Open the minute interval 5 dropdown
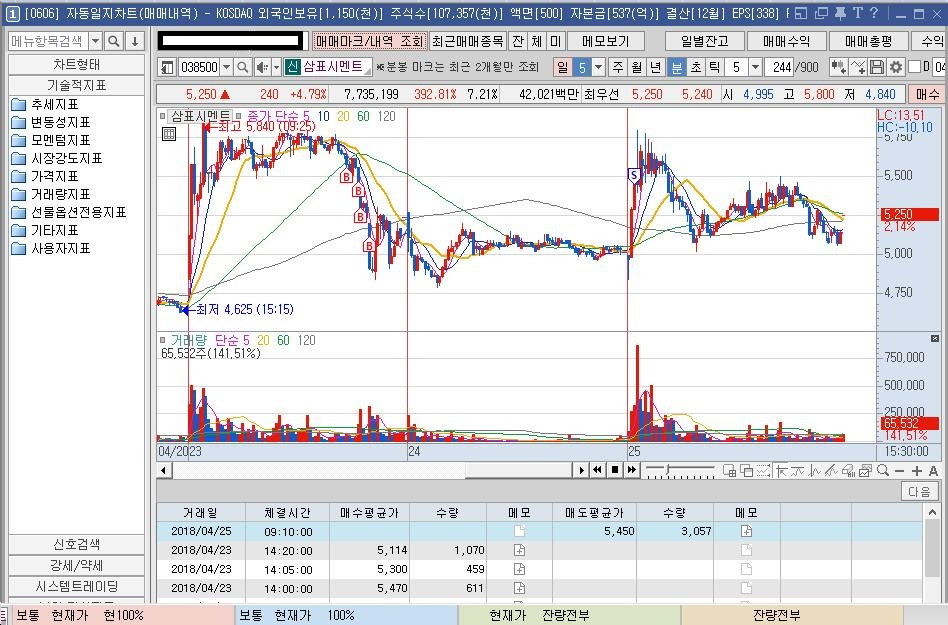 point(755,66)
